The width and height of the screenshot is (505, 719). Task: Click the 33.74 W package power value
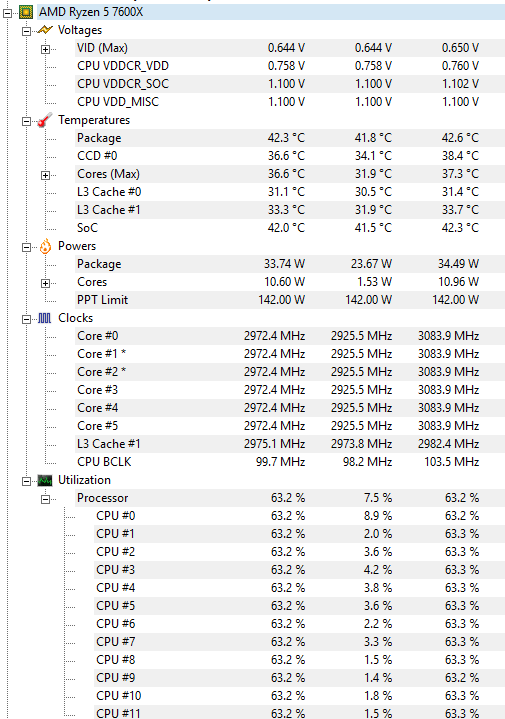tap(284, 264)
